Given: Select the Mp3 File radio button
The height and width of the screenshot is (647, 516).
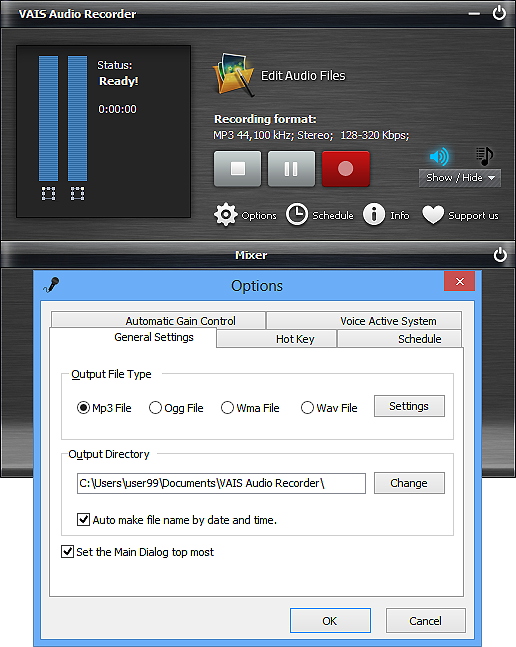Looking at the screenshot, I should [83, 408].
